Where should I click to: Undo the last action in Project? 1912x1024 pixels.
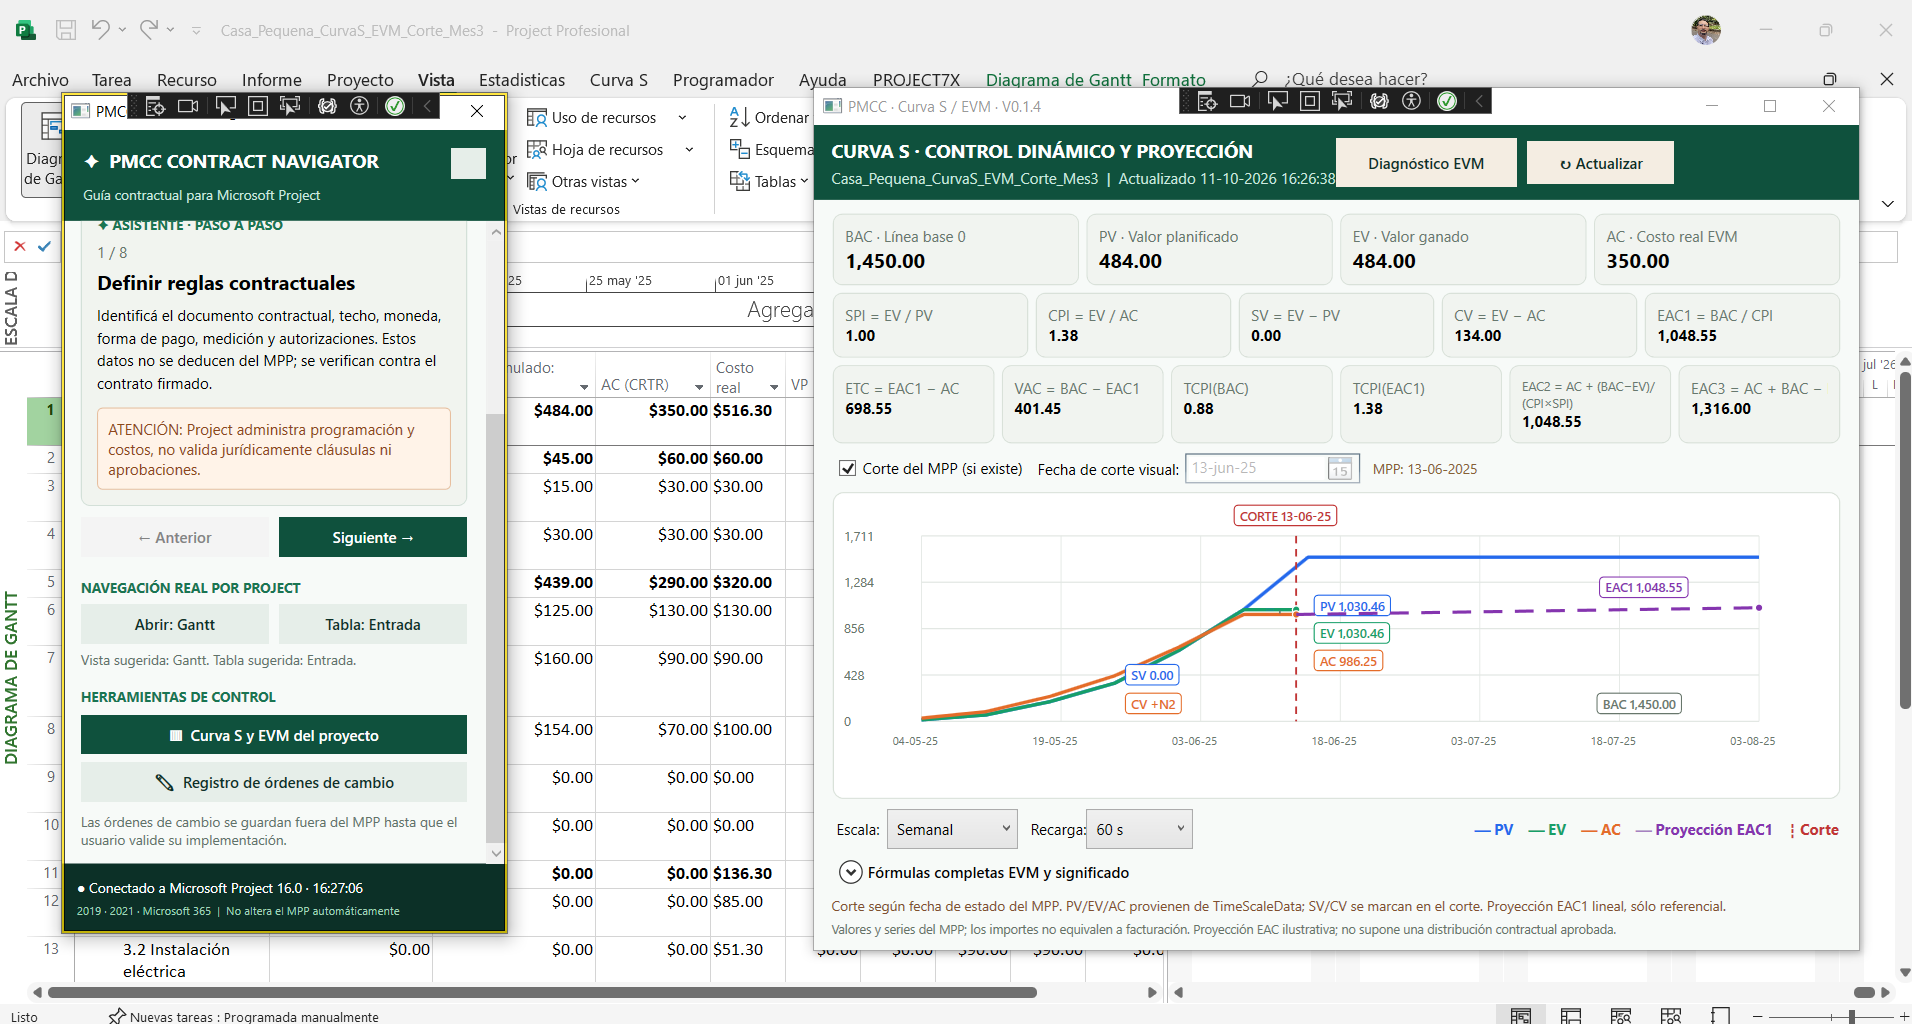pyautogui.click(x=100, y=30)
